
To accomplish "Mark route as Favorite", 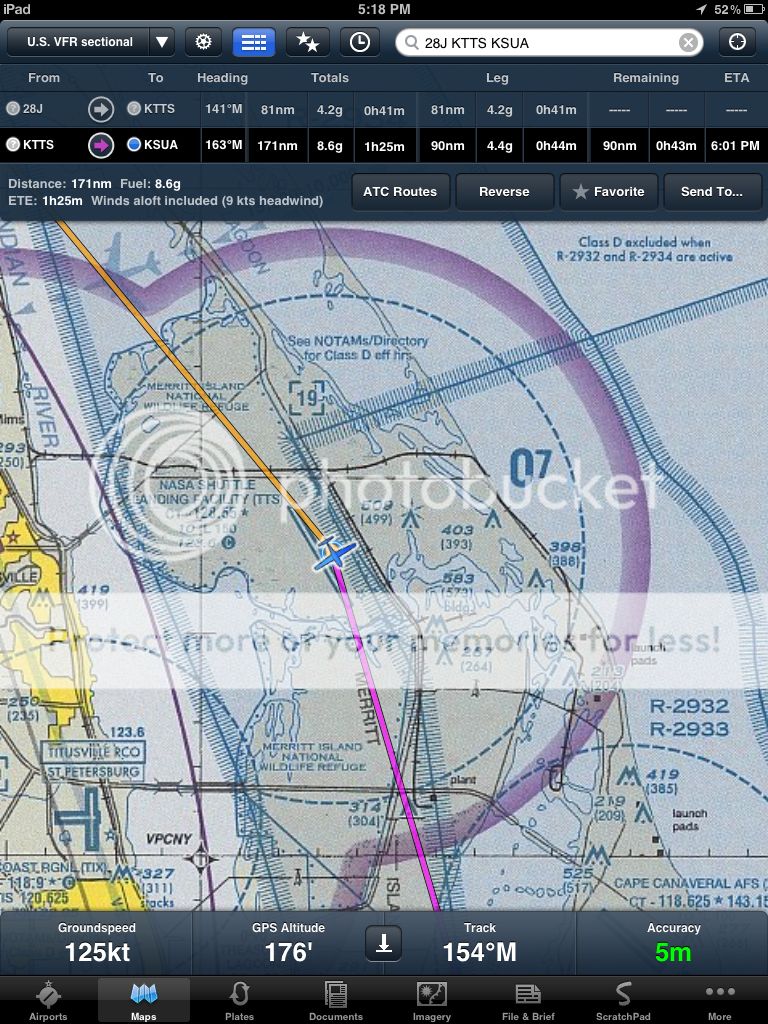I will pos(609,191).
